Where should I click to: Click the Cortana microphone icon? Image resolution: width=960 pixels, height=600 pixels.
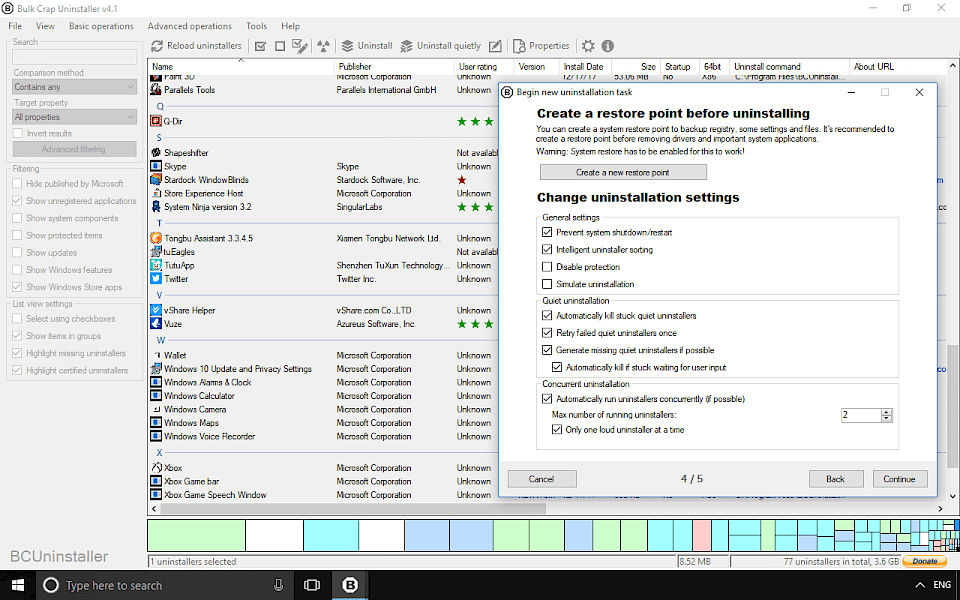pyautogui.click(x=279, y=585)
